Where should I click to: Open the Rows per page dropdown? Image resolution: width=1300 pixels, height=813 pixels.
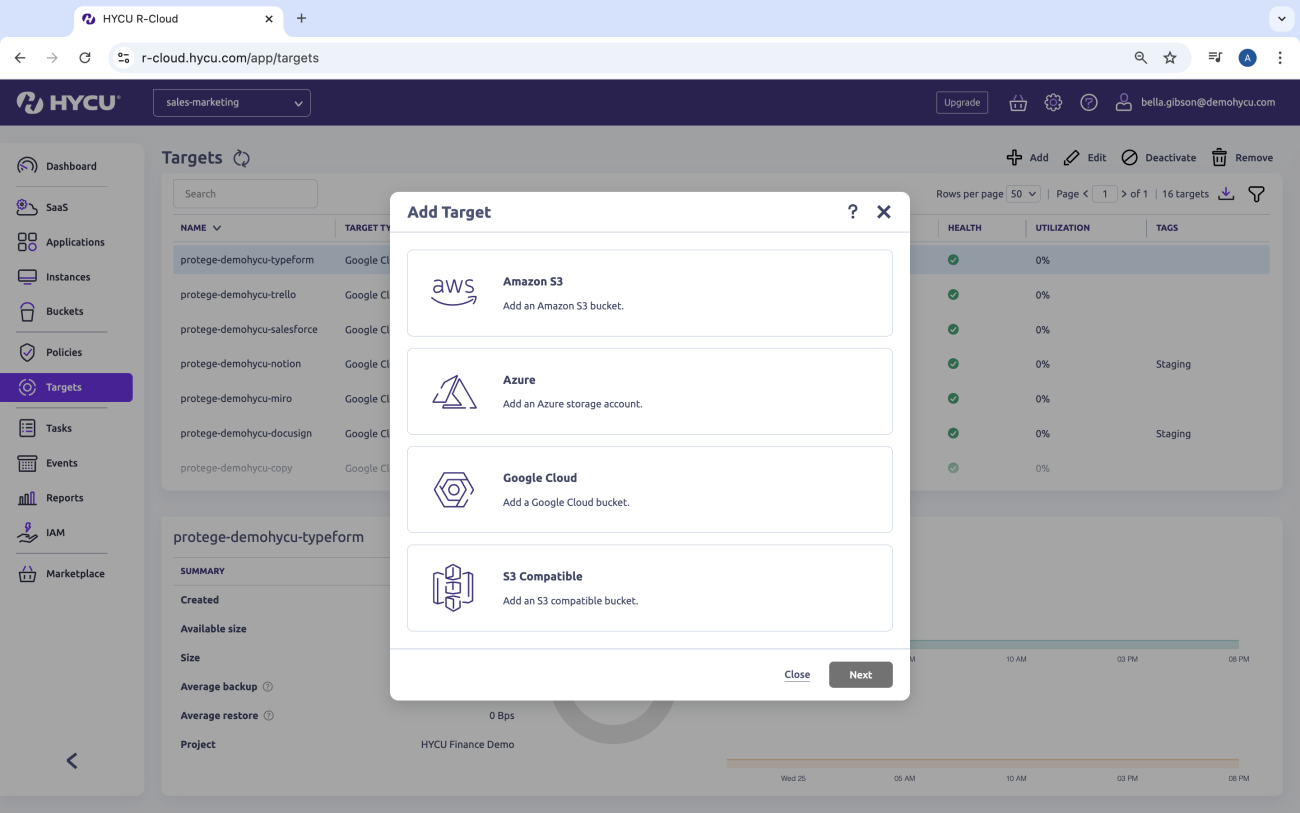click(x=1024, y=194)
